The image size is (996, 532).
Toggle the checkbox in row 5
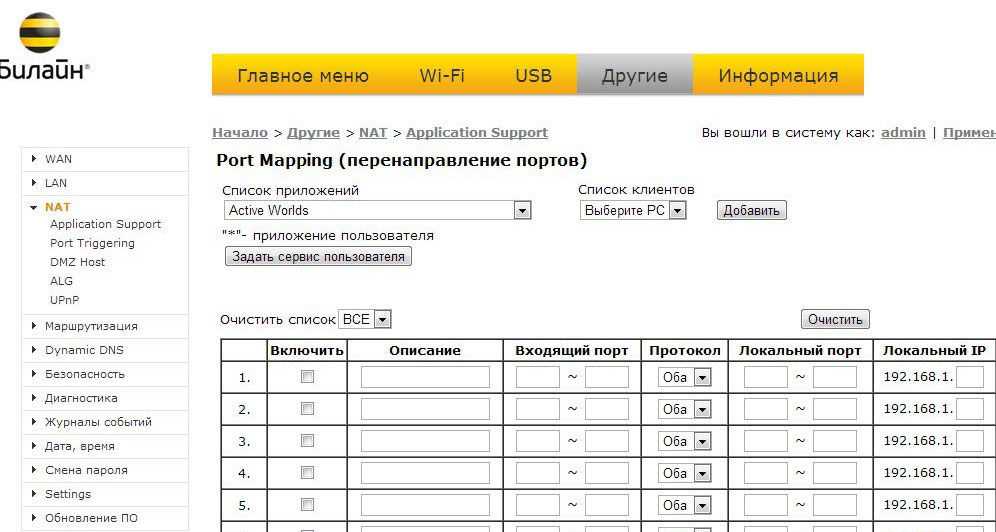point(307,505)
